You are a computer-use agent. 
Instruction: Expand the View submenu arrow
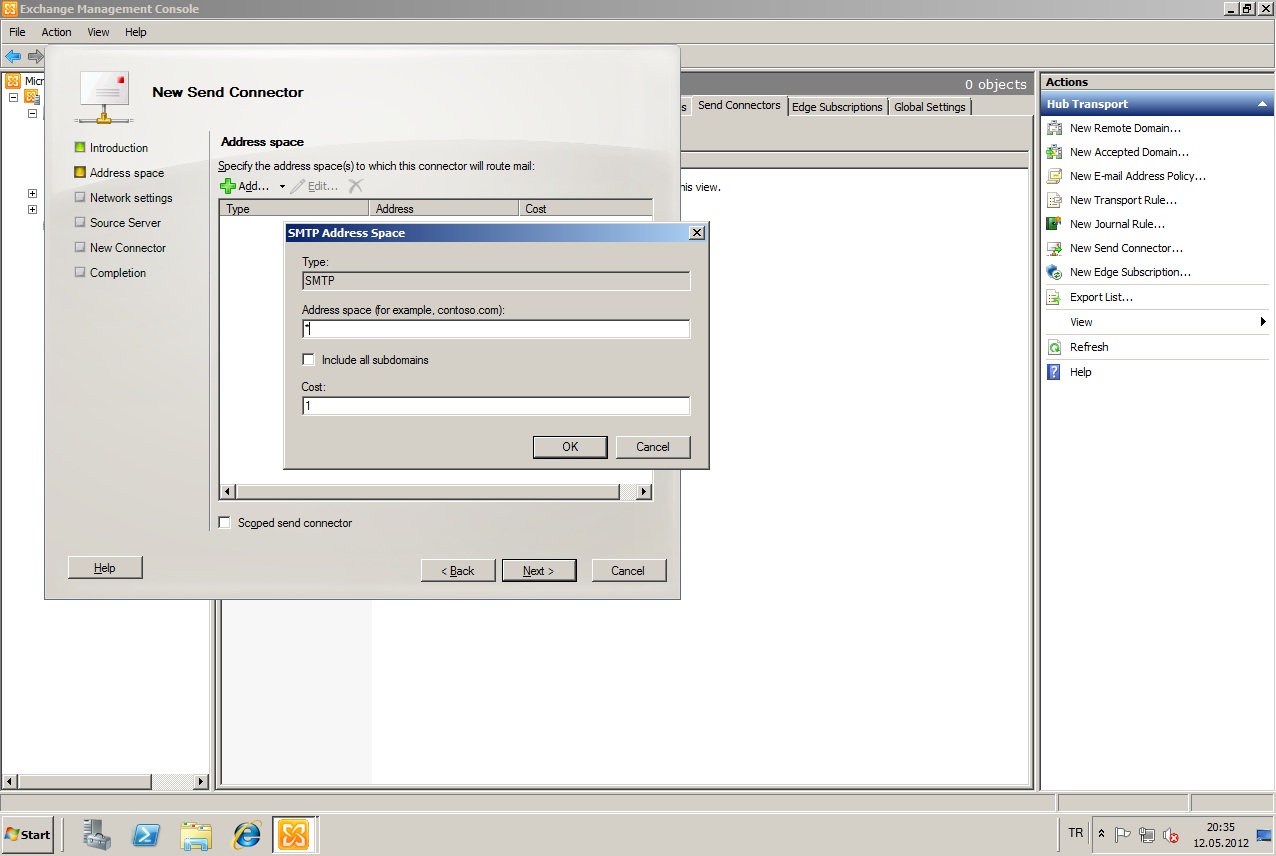coord(1263,322)
